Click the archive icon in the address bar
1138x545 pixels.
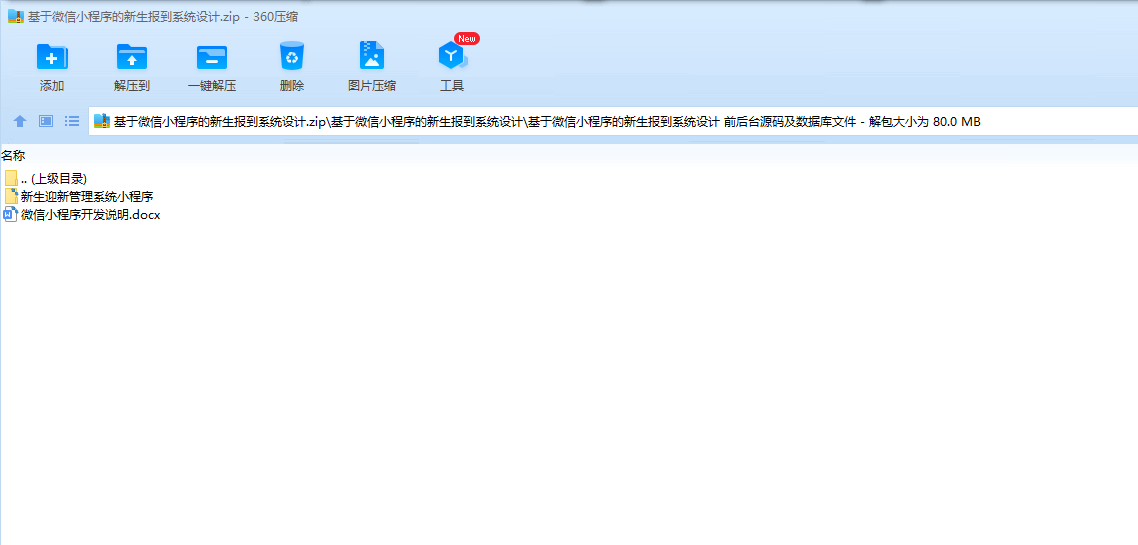pyautogui.click(x=102, y=121)
